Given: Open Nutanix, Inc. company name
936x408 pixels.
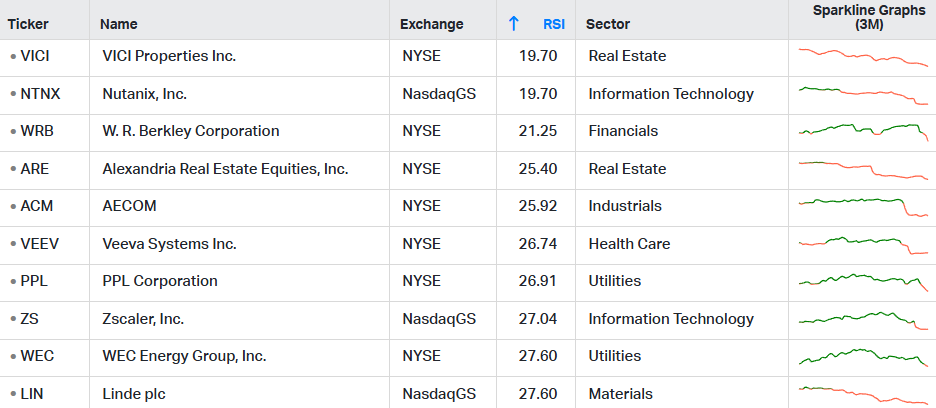Looking at the screenshot, I should point(145,94).
